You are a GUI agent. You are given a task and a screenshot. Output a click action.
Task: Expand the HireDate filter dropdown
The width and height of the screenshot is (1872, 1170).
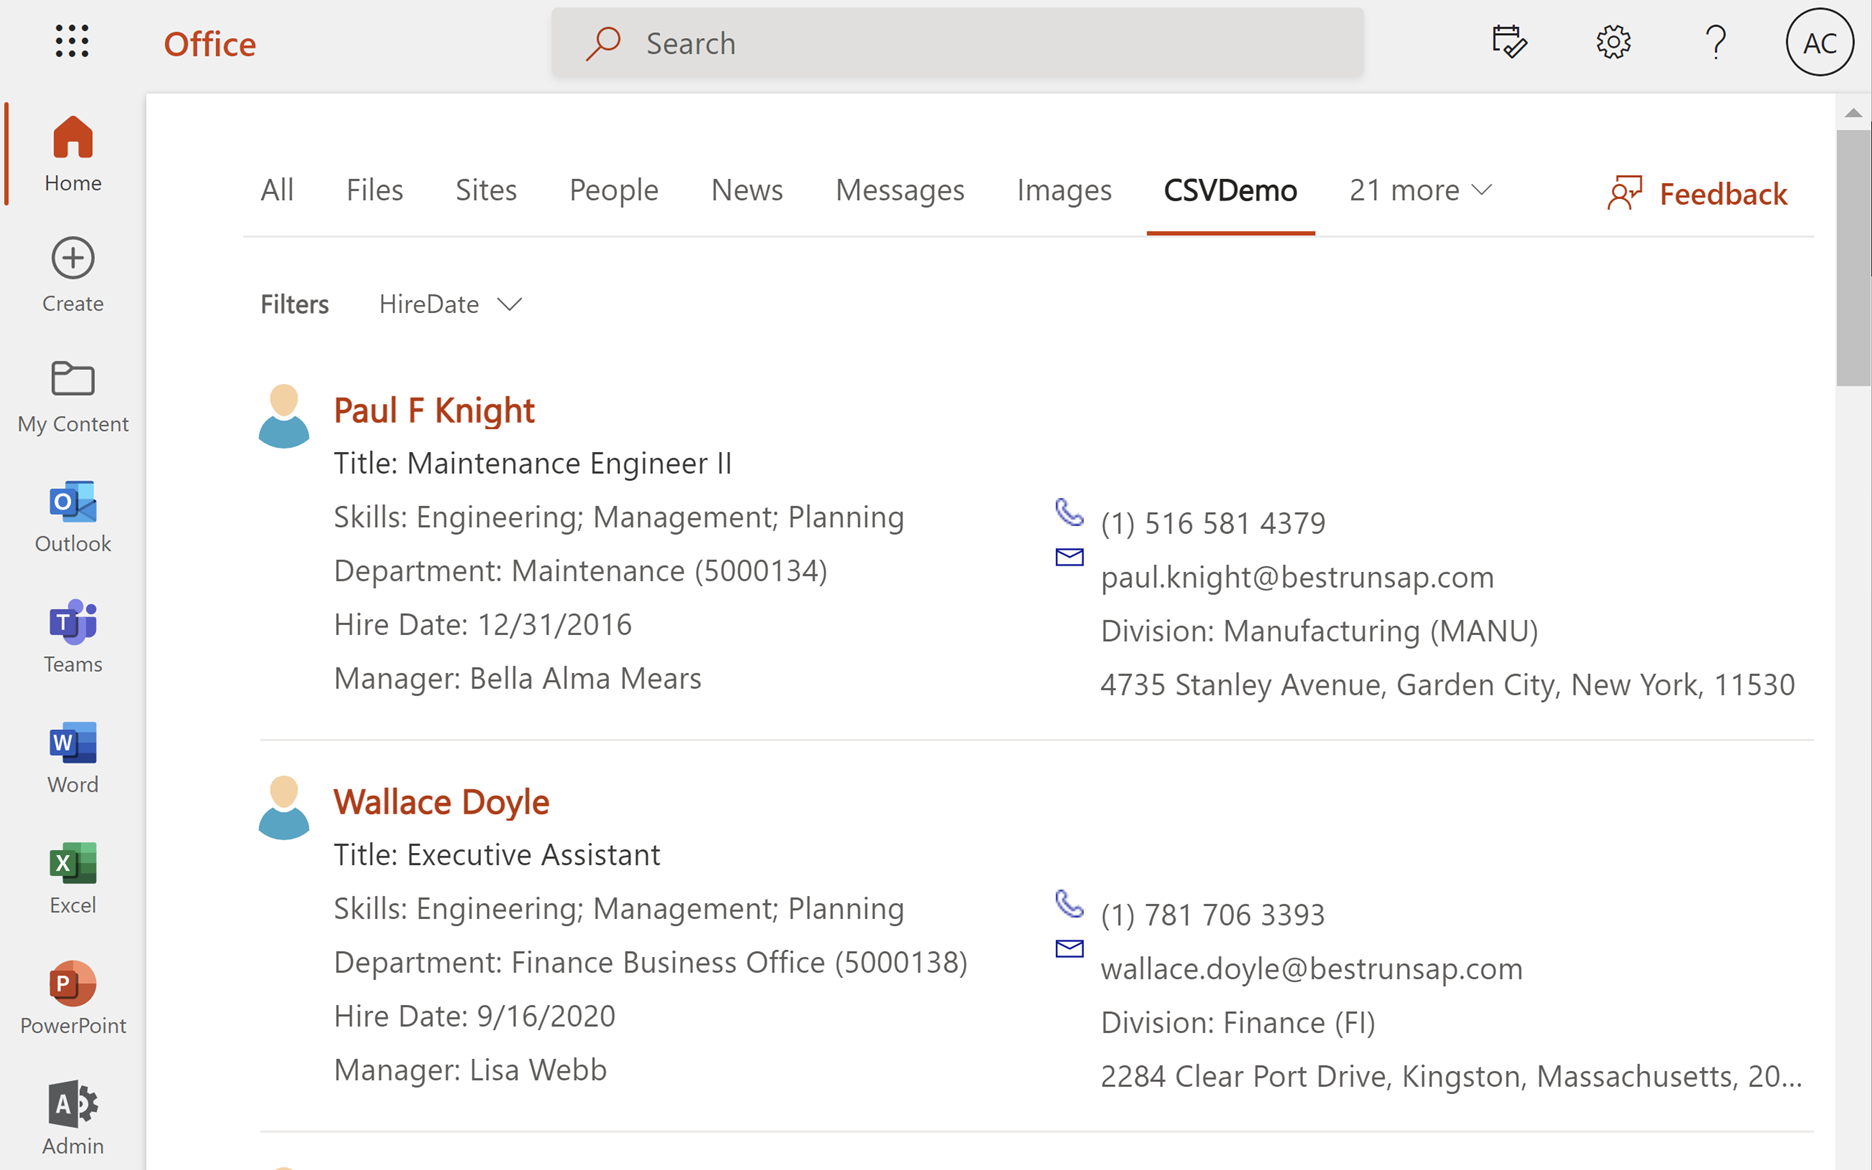pyautogui.click(x=450, y=304)
